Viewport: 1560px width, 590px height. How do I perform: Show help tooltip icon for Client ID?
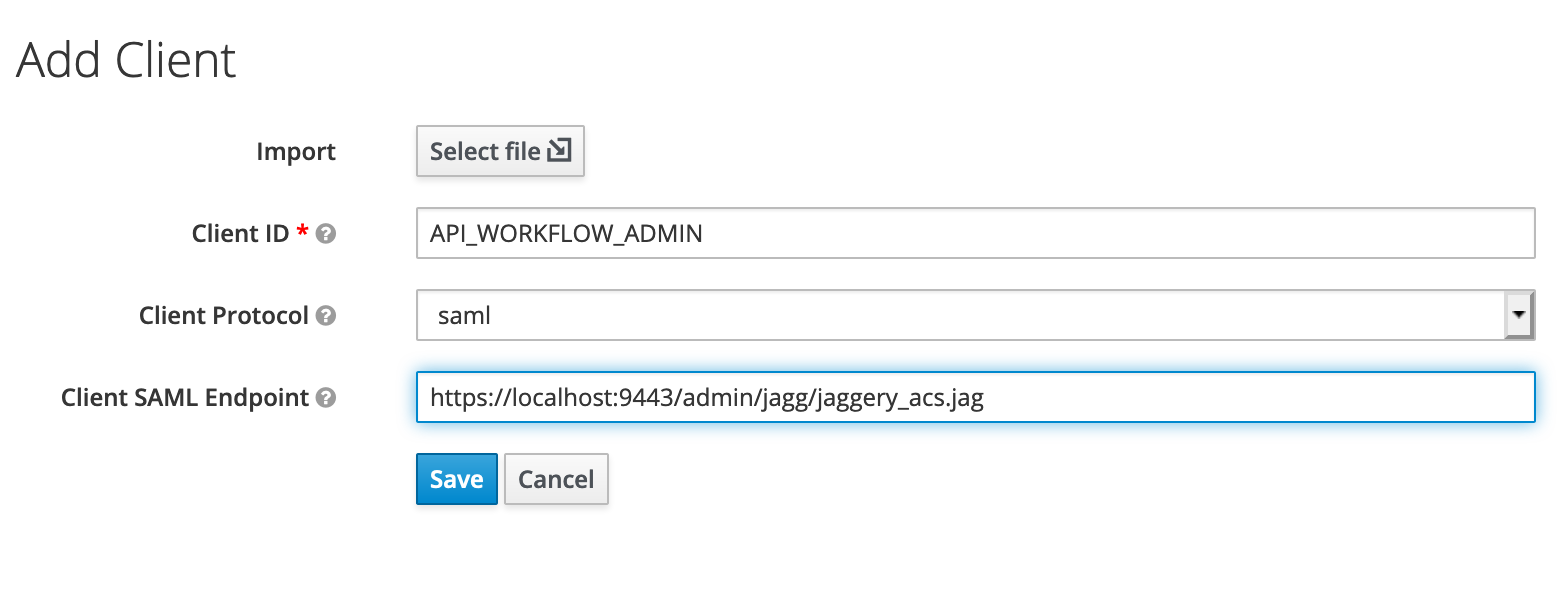click(325, 234)
